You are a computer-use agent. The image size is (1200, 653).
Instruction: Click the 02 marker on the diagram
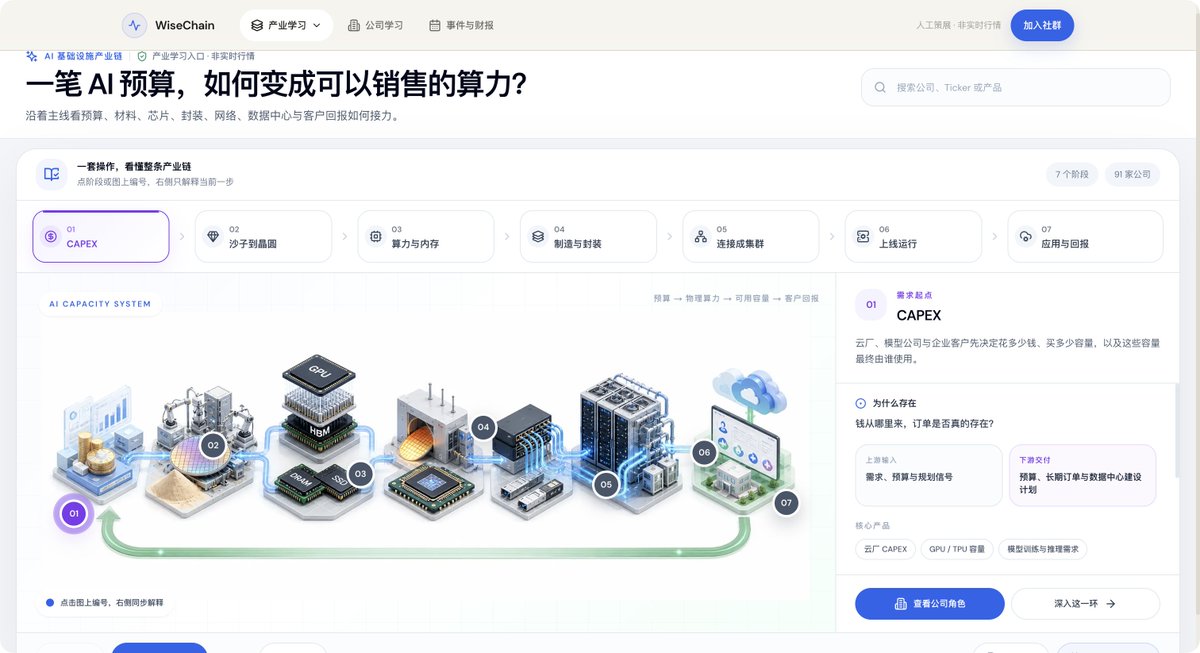coord(212,445)
